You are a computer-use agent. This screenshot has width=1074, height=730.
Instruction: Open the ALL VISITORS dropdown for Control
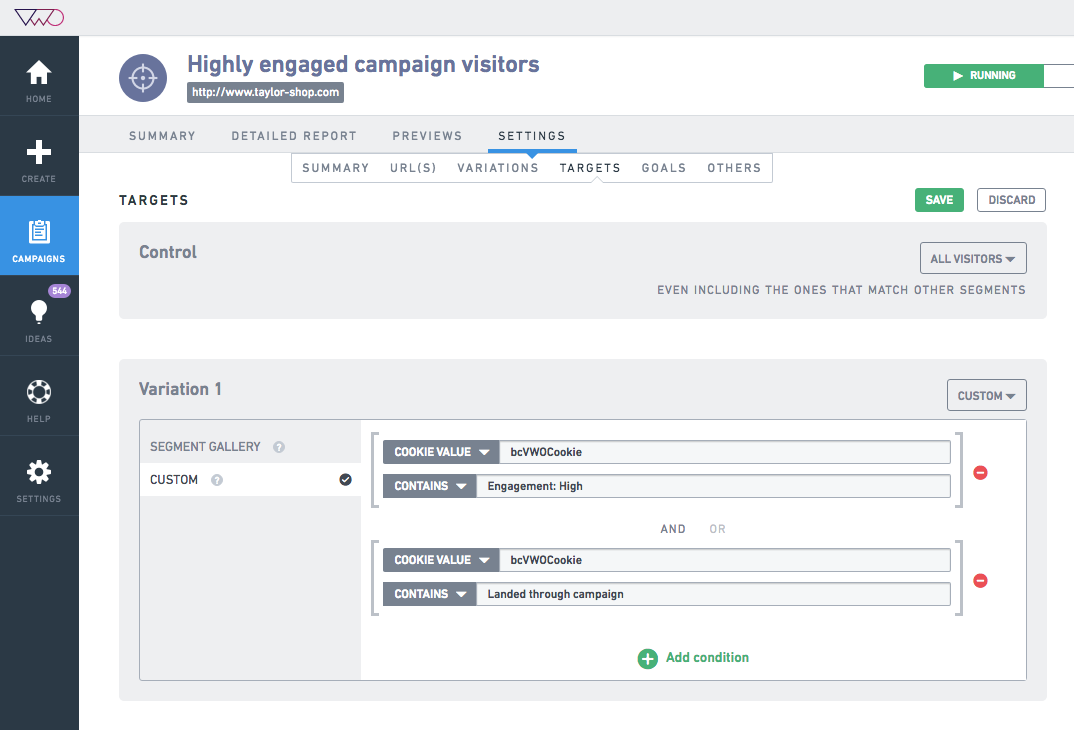click(972, 258)
